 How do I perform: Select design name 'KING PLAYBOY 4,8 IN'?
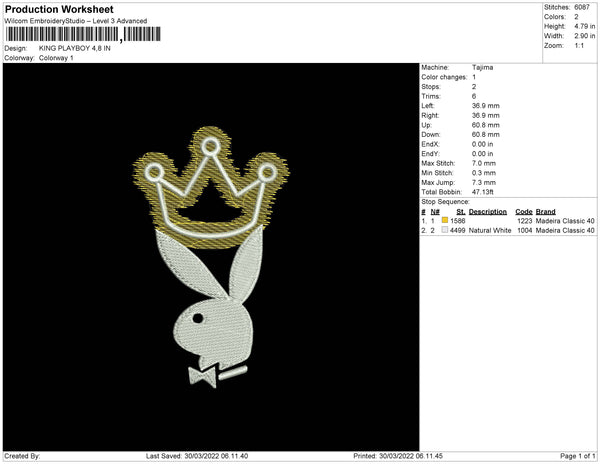tap(75, 48)
